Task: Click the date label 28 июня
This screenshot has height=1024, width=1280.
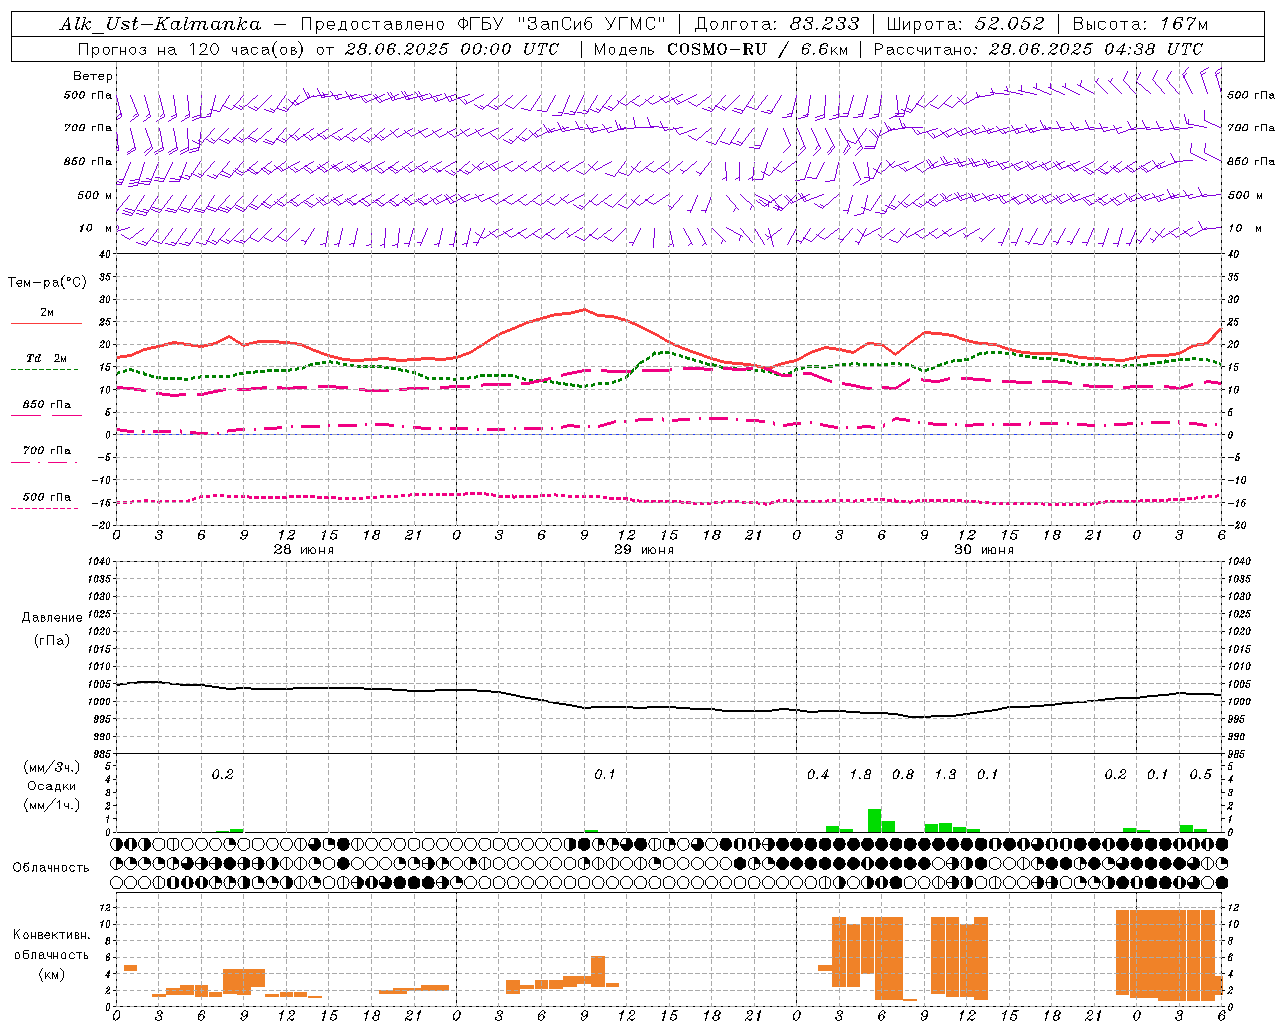Action: pos(304,550)
